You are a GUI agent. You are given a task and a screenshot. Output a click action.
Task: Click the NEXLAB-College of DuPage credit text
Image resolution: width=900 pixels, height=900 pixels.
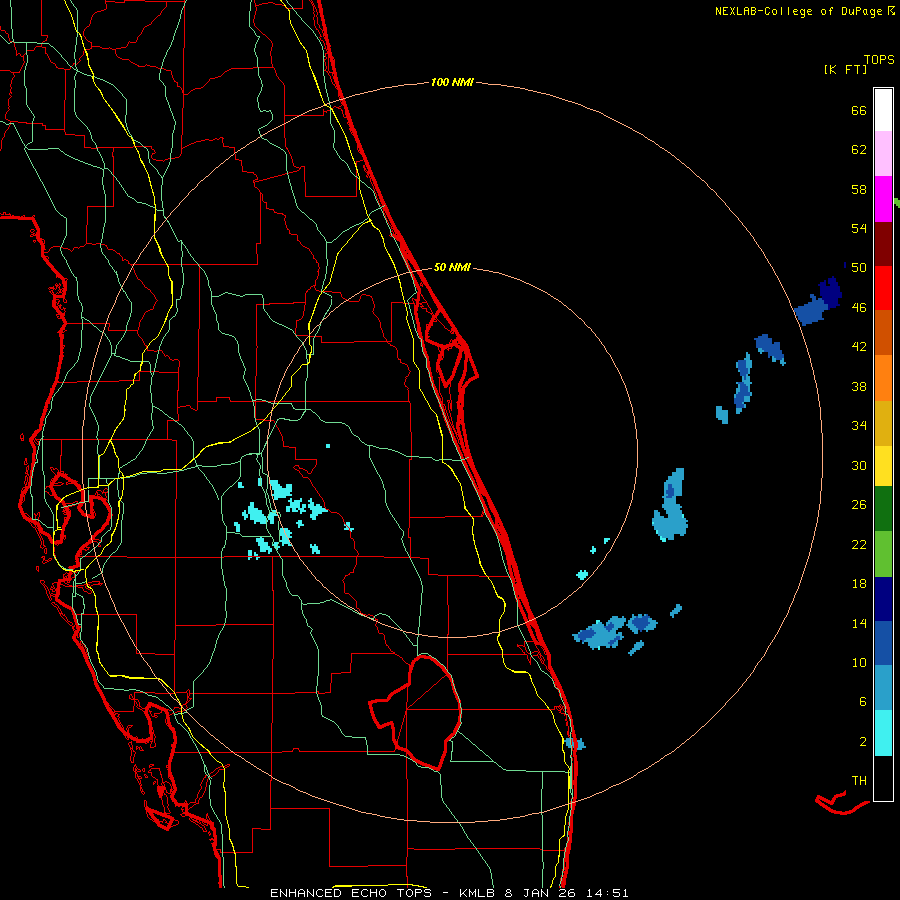(x=804, y=11)
